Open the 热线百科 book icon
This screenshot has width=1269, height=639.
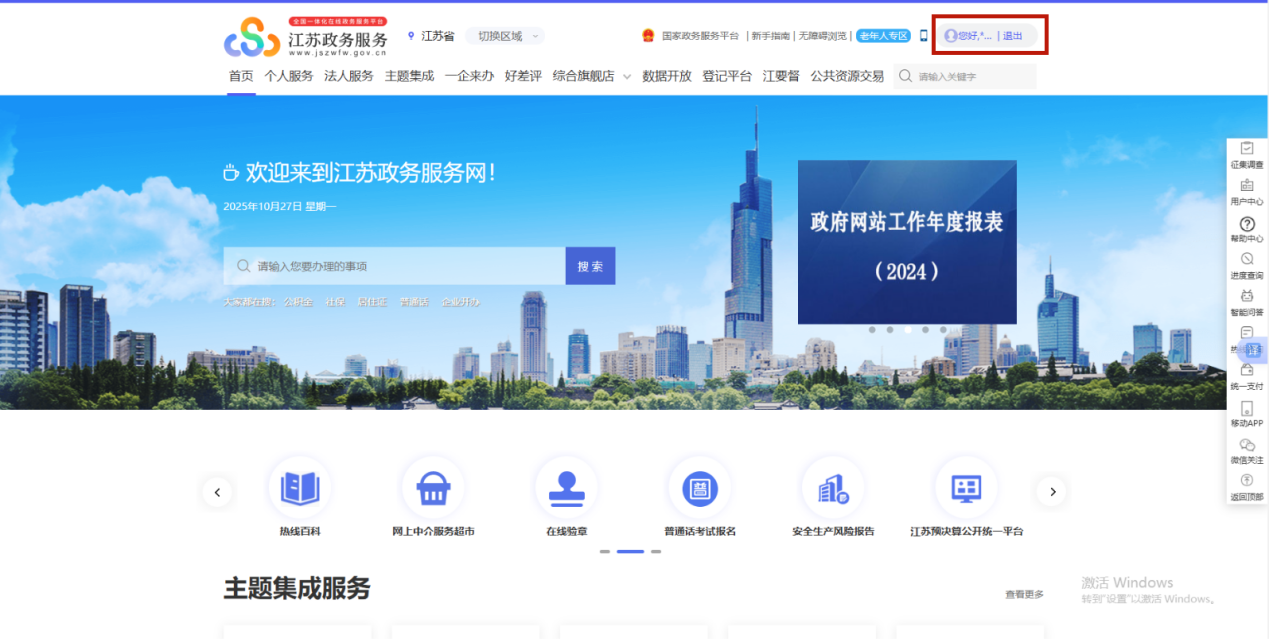point(300,489)
